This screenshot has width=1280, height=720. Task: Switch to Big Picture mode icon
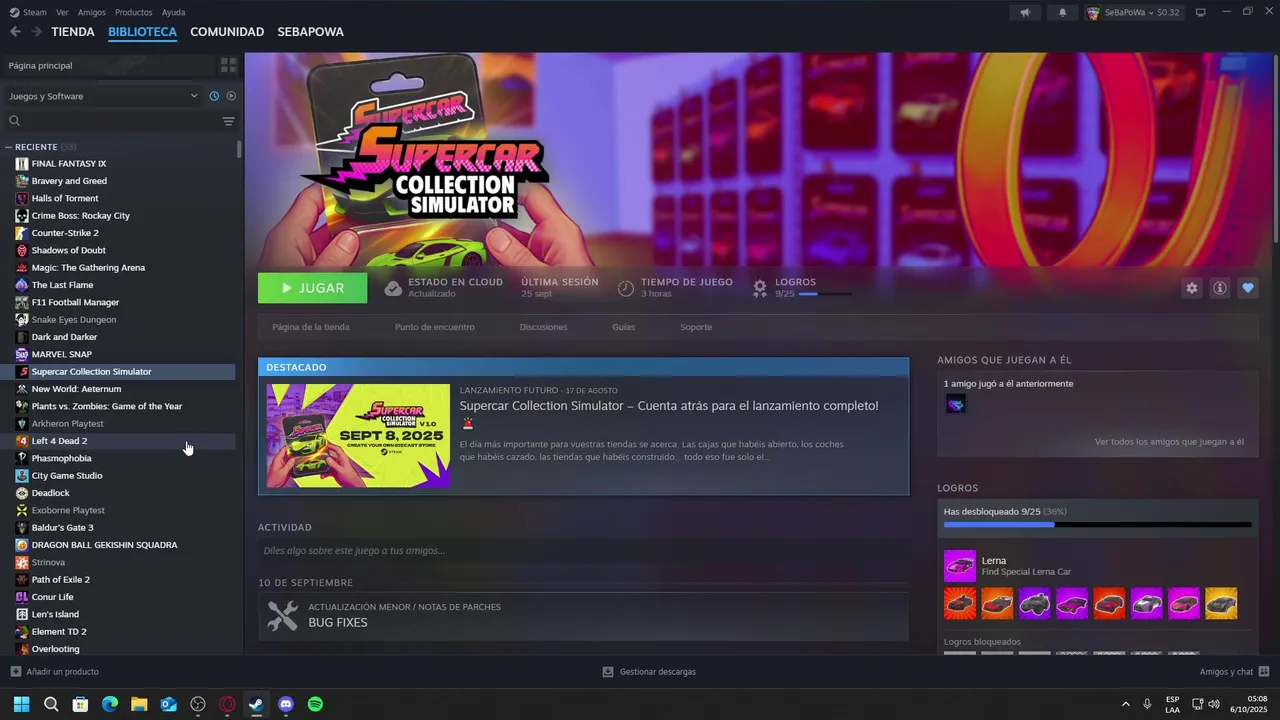1201,12
